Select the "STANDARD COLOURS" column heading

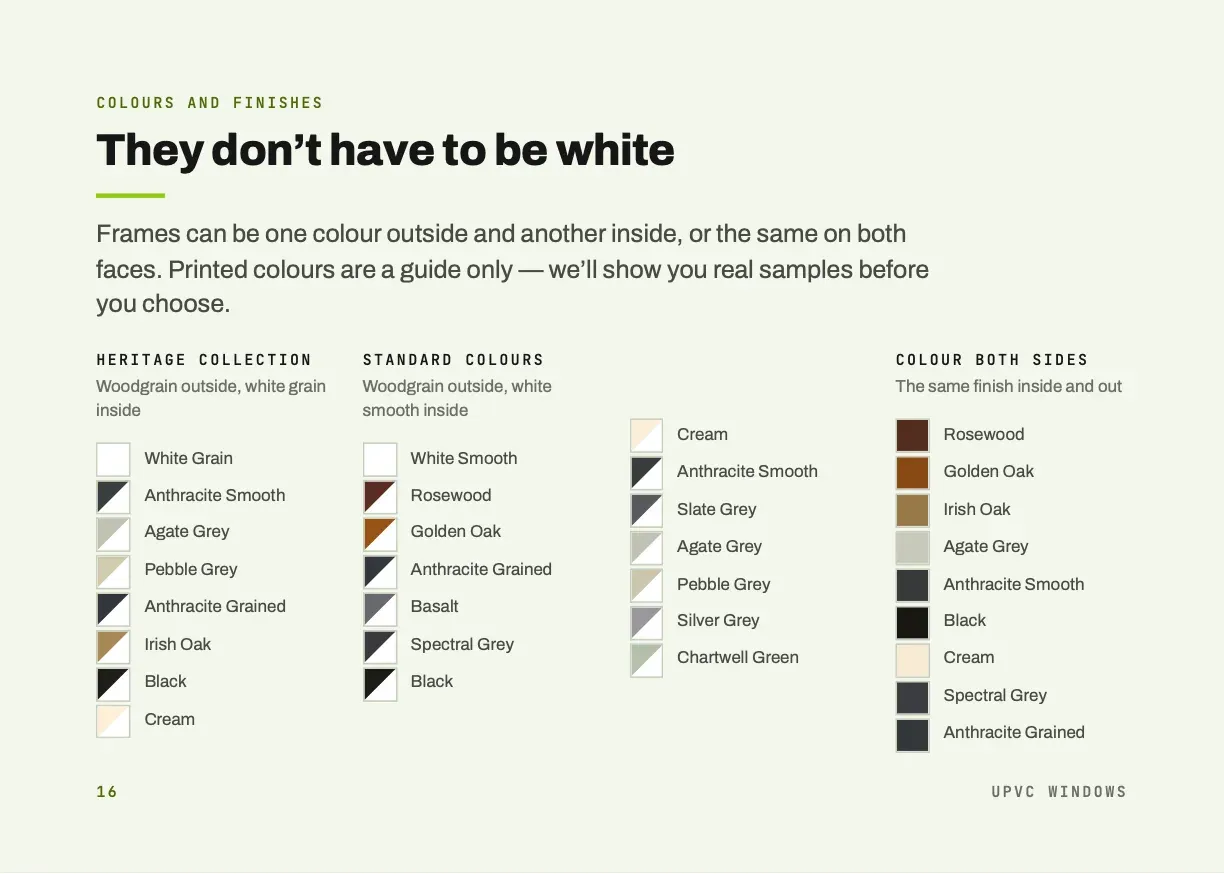tap(453, 360)
